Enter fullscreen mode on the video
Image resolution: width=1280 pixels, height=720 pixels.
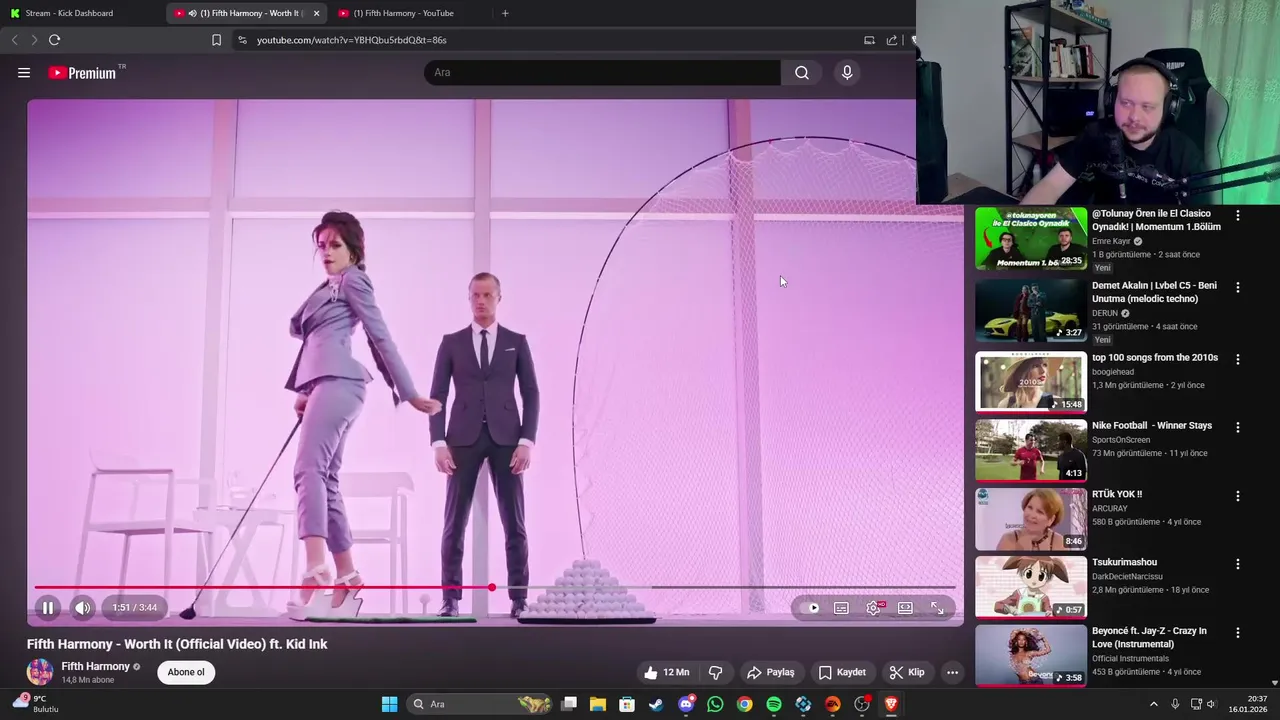point(937,608)
